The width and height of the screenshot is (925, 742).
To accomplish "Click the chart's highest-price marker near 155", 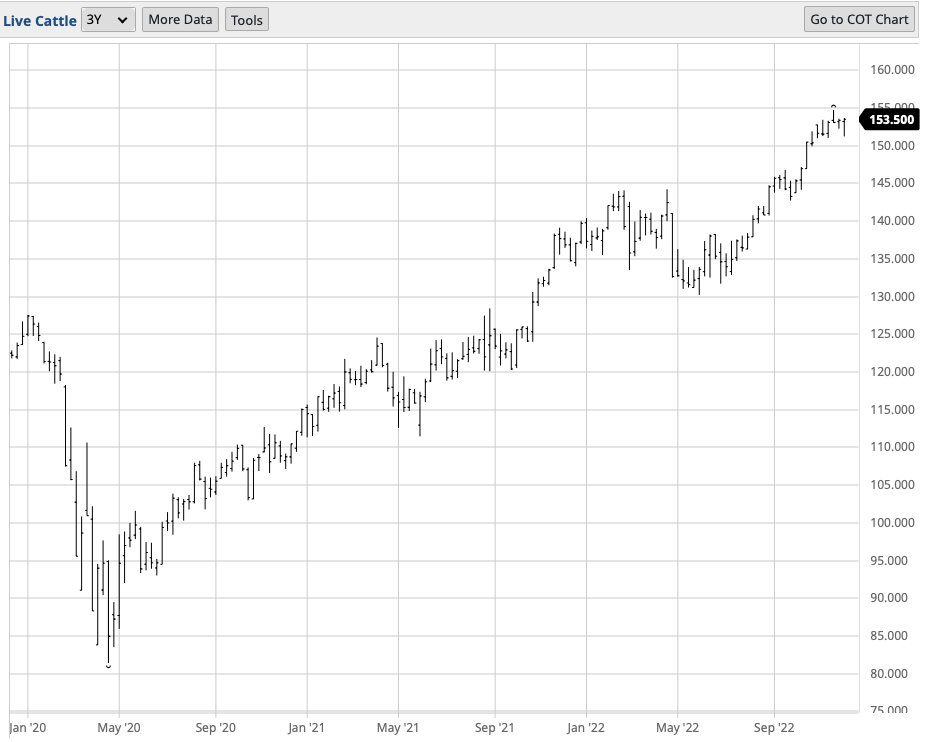I will pyautogui.click(x=834, y=106).
